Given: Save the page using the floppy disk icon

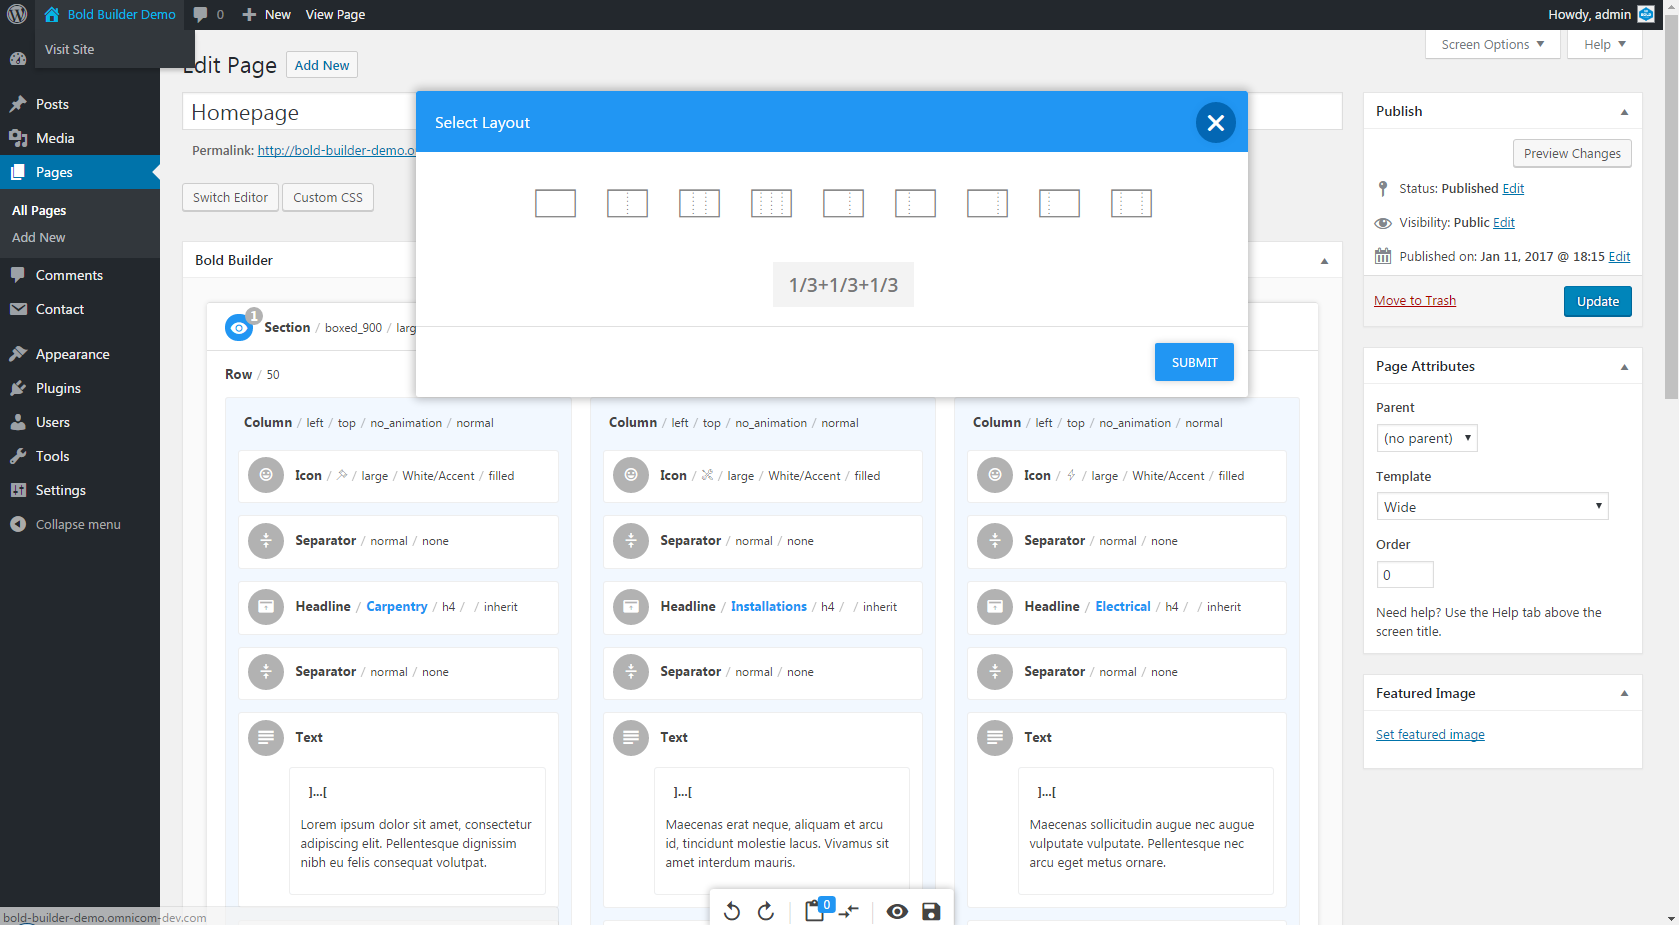Looking at the screenshot, I should [931, 911].
